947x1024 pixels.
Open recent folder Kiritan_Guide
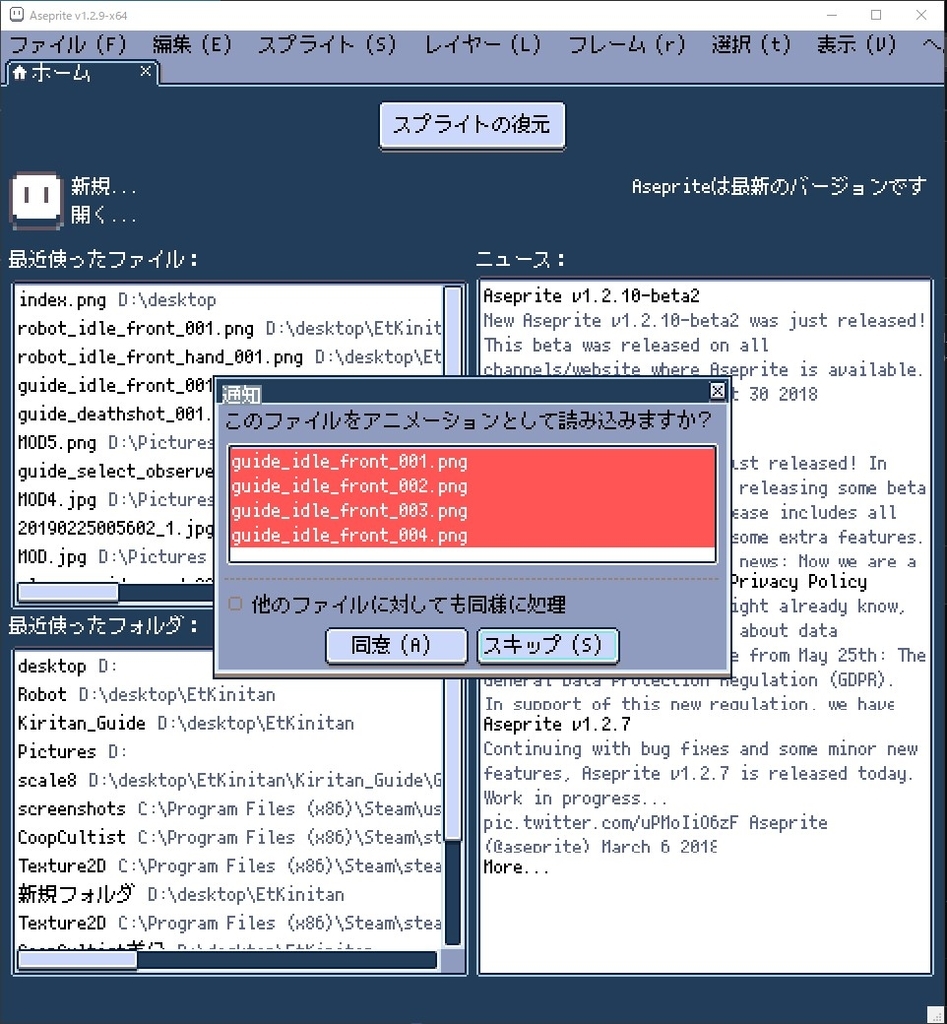pyautogui.click(x=229, y=724)
